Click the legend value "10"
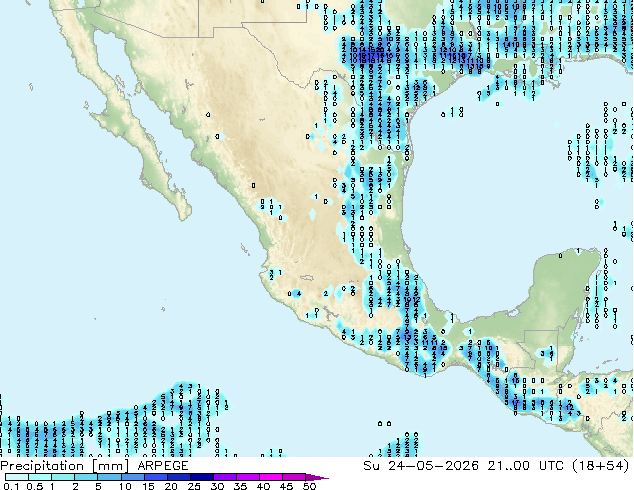Screen dimensions: 634x490 point(125,486)
